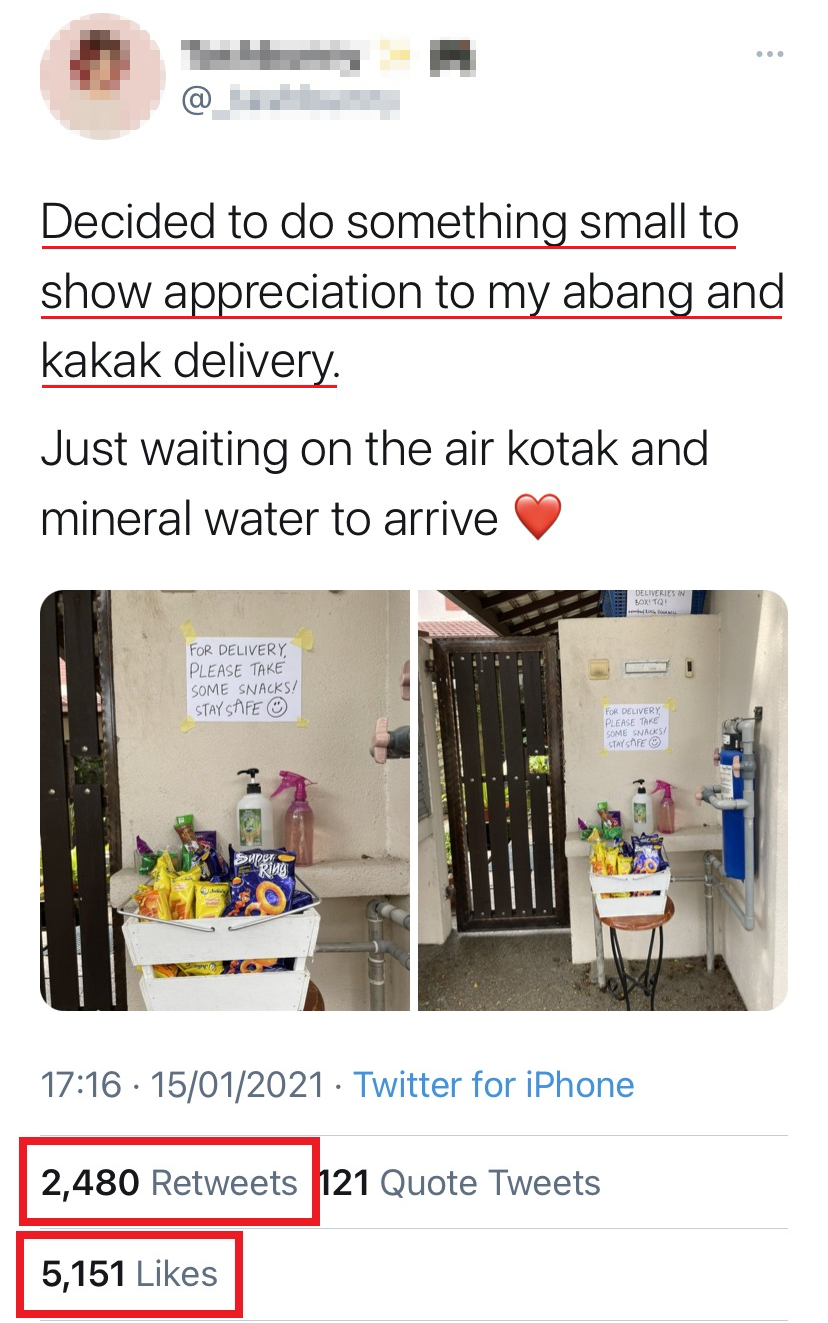Click the blurred display name
Screen dimensions: 828x1323
[269, 56]
